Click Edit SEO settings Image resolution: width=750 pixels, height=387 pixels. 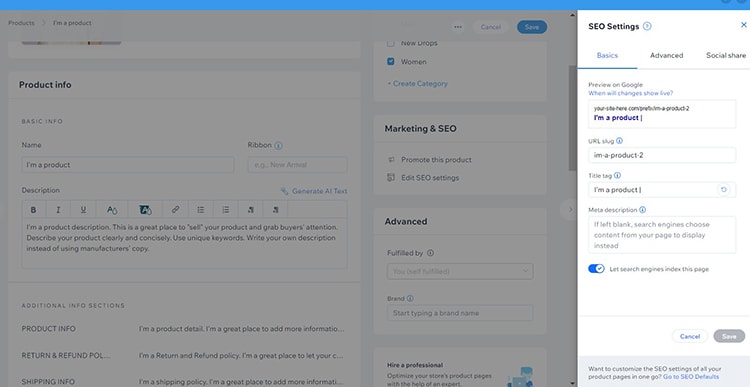point(430,177)
